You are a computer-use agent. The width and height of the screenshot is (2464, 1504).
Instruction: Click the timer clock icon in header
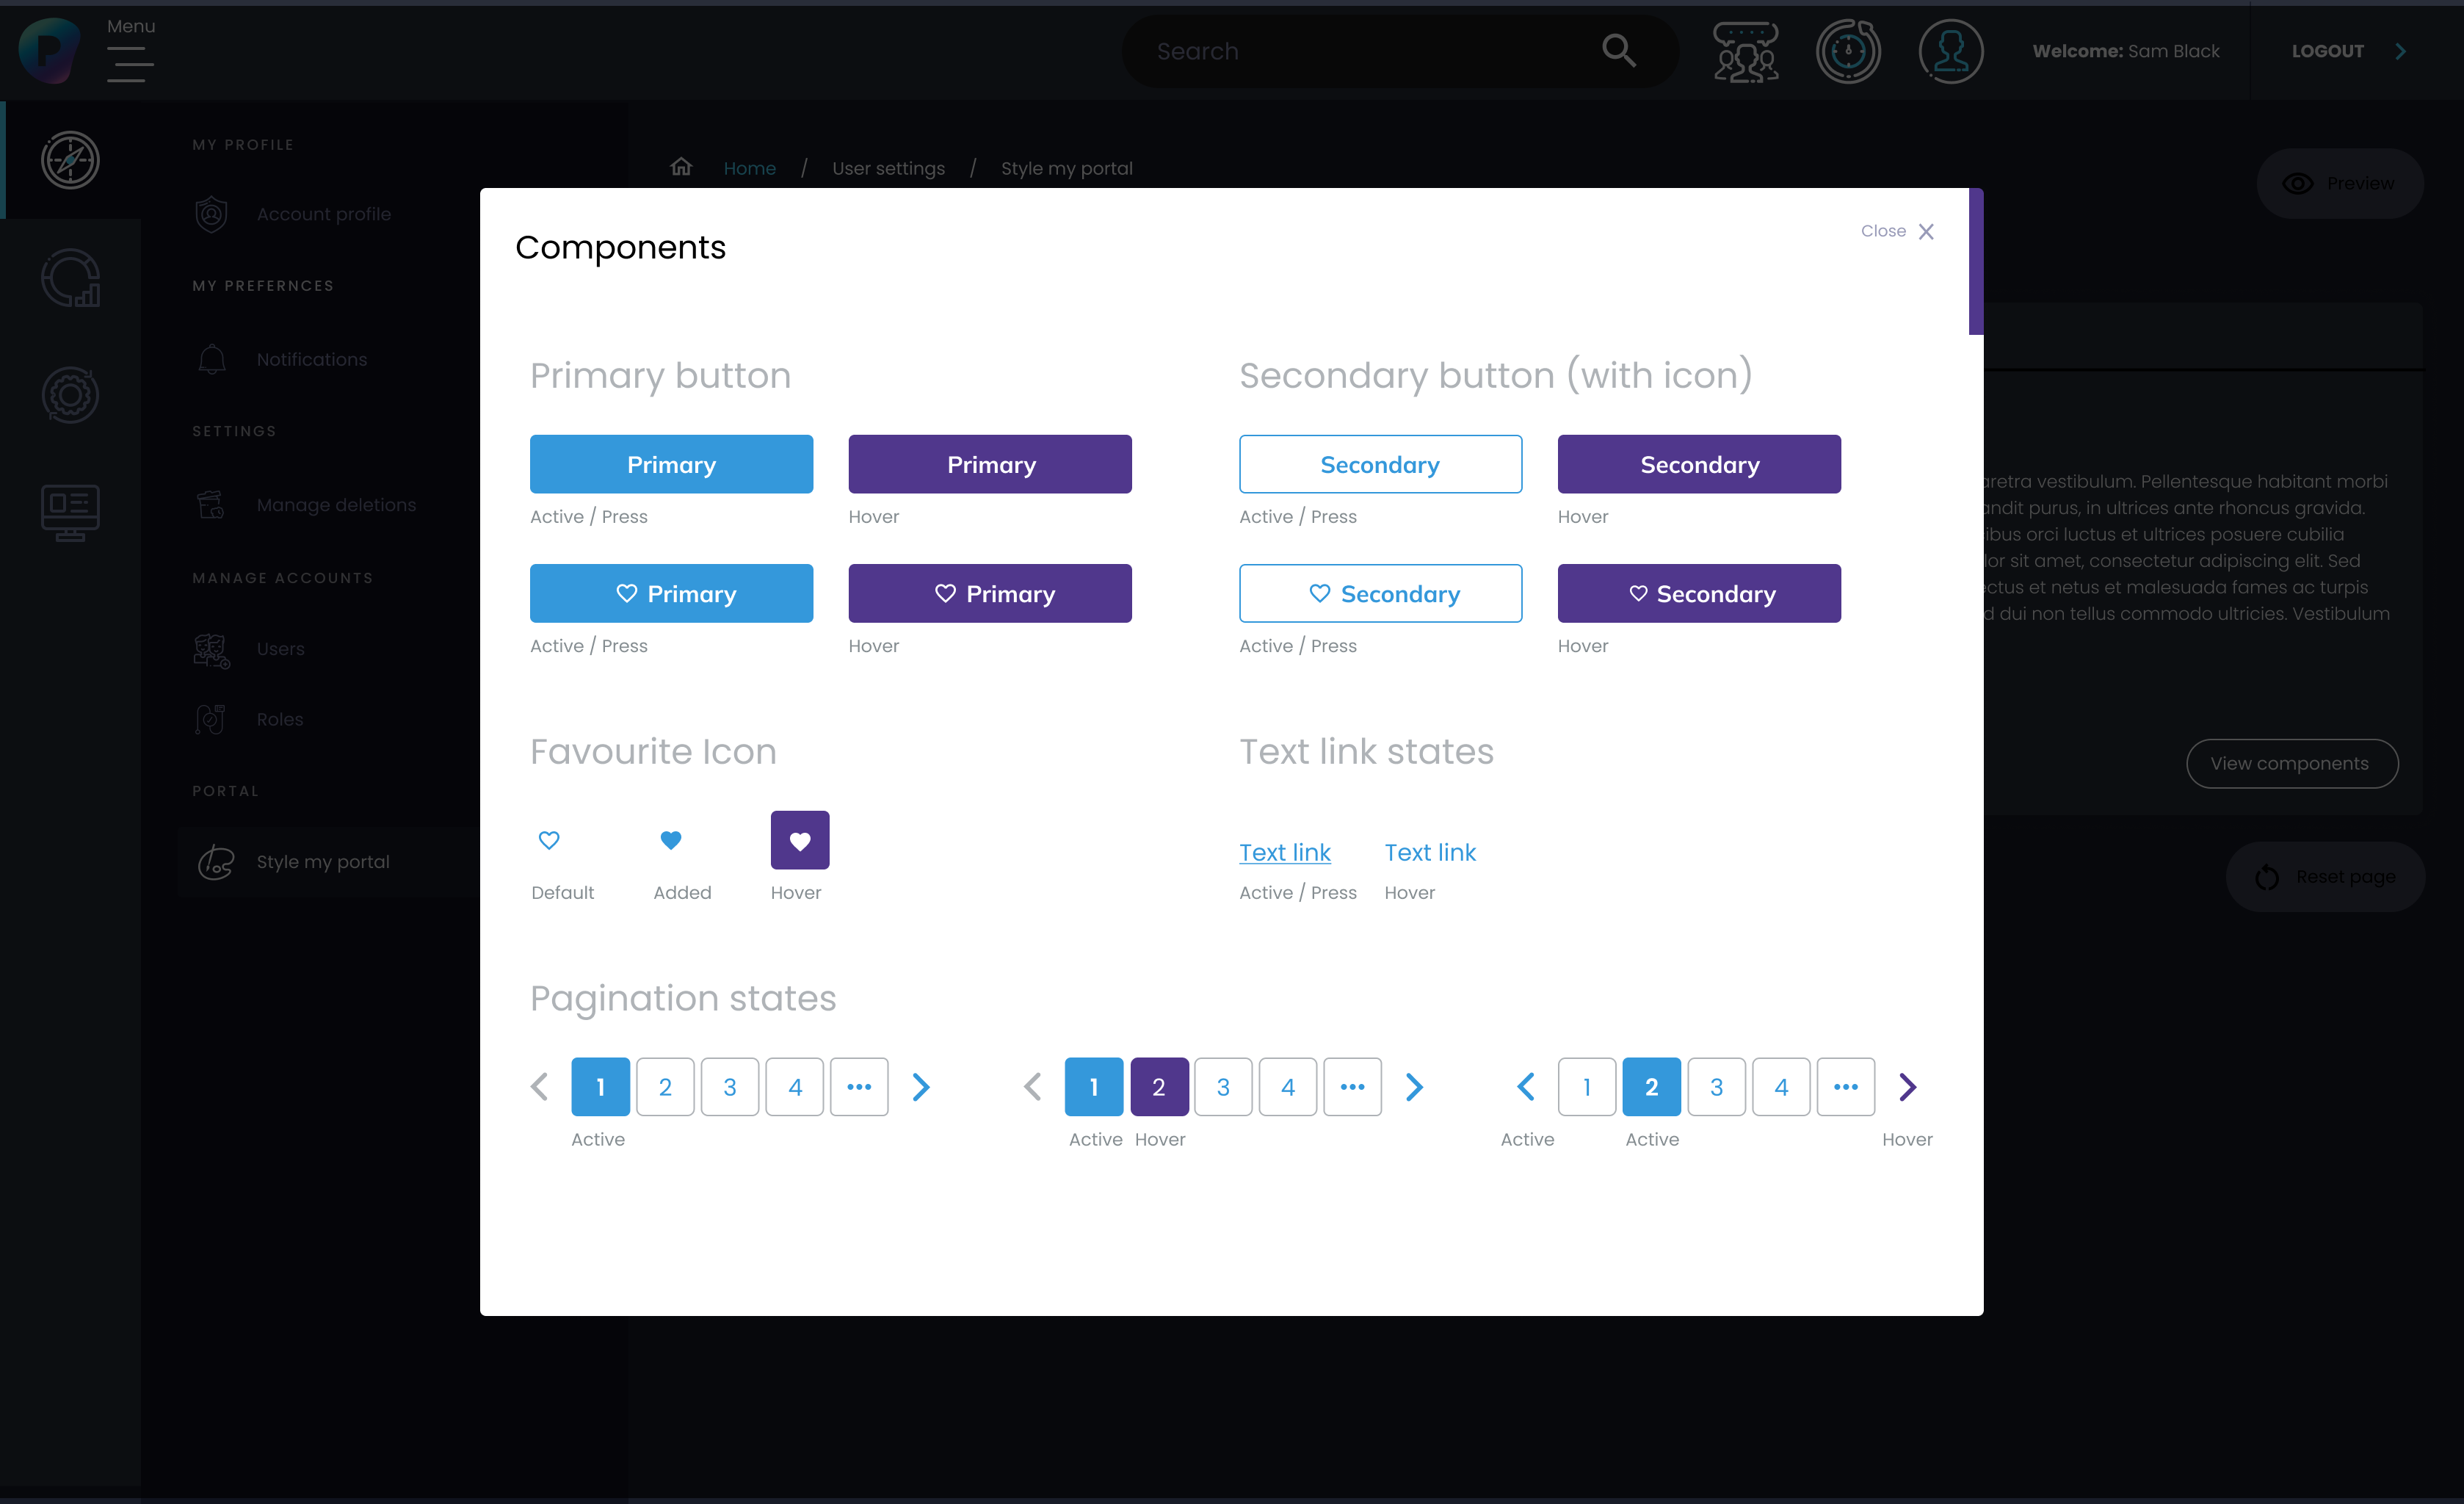point(1848,51)
